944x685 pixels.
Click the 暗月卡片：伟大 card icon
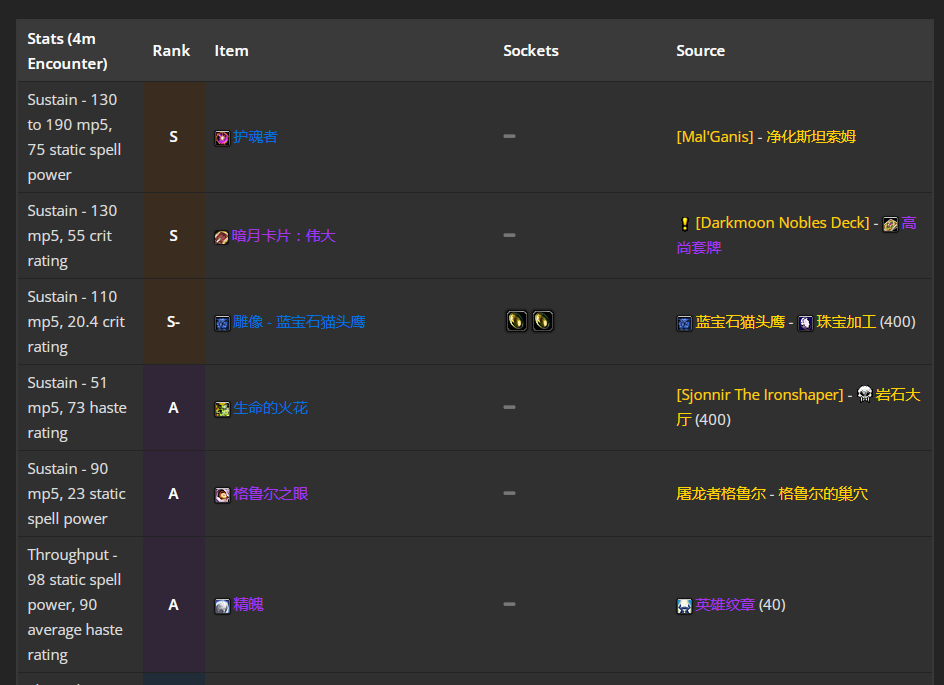click(222, 237)
